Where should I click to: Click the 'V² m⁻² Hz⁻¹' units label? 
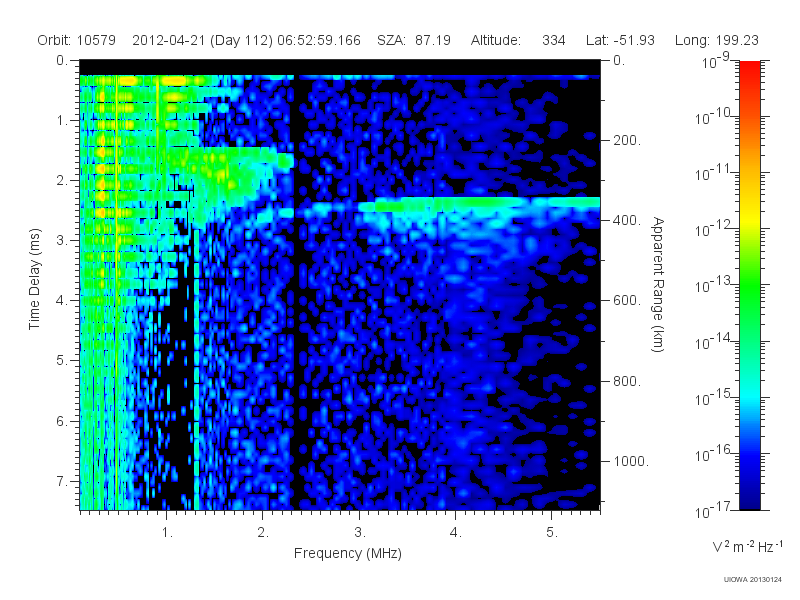pos(747,546)
